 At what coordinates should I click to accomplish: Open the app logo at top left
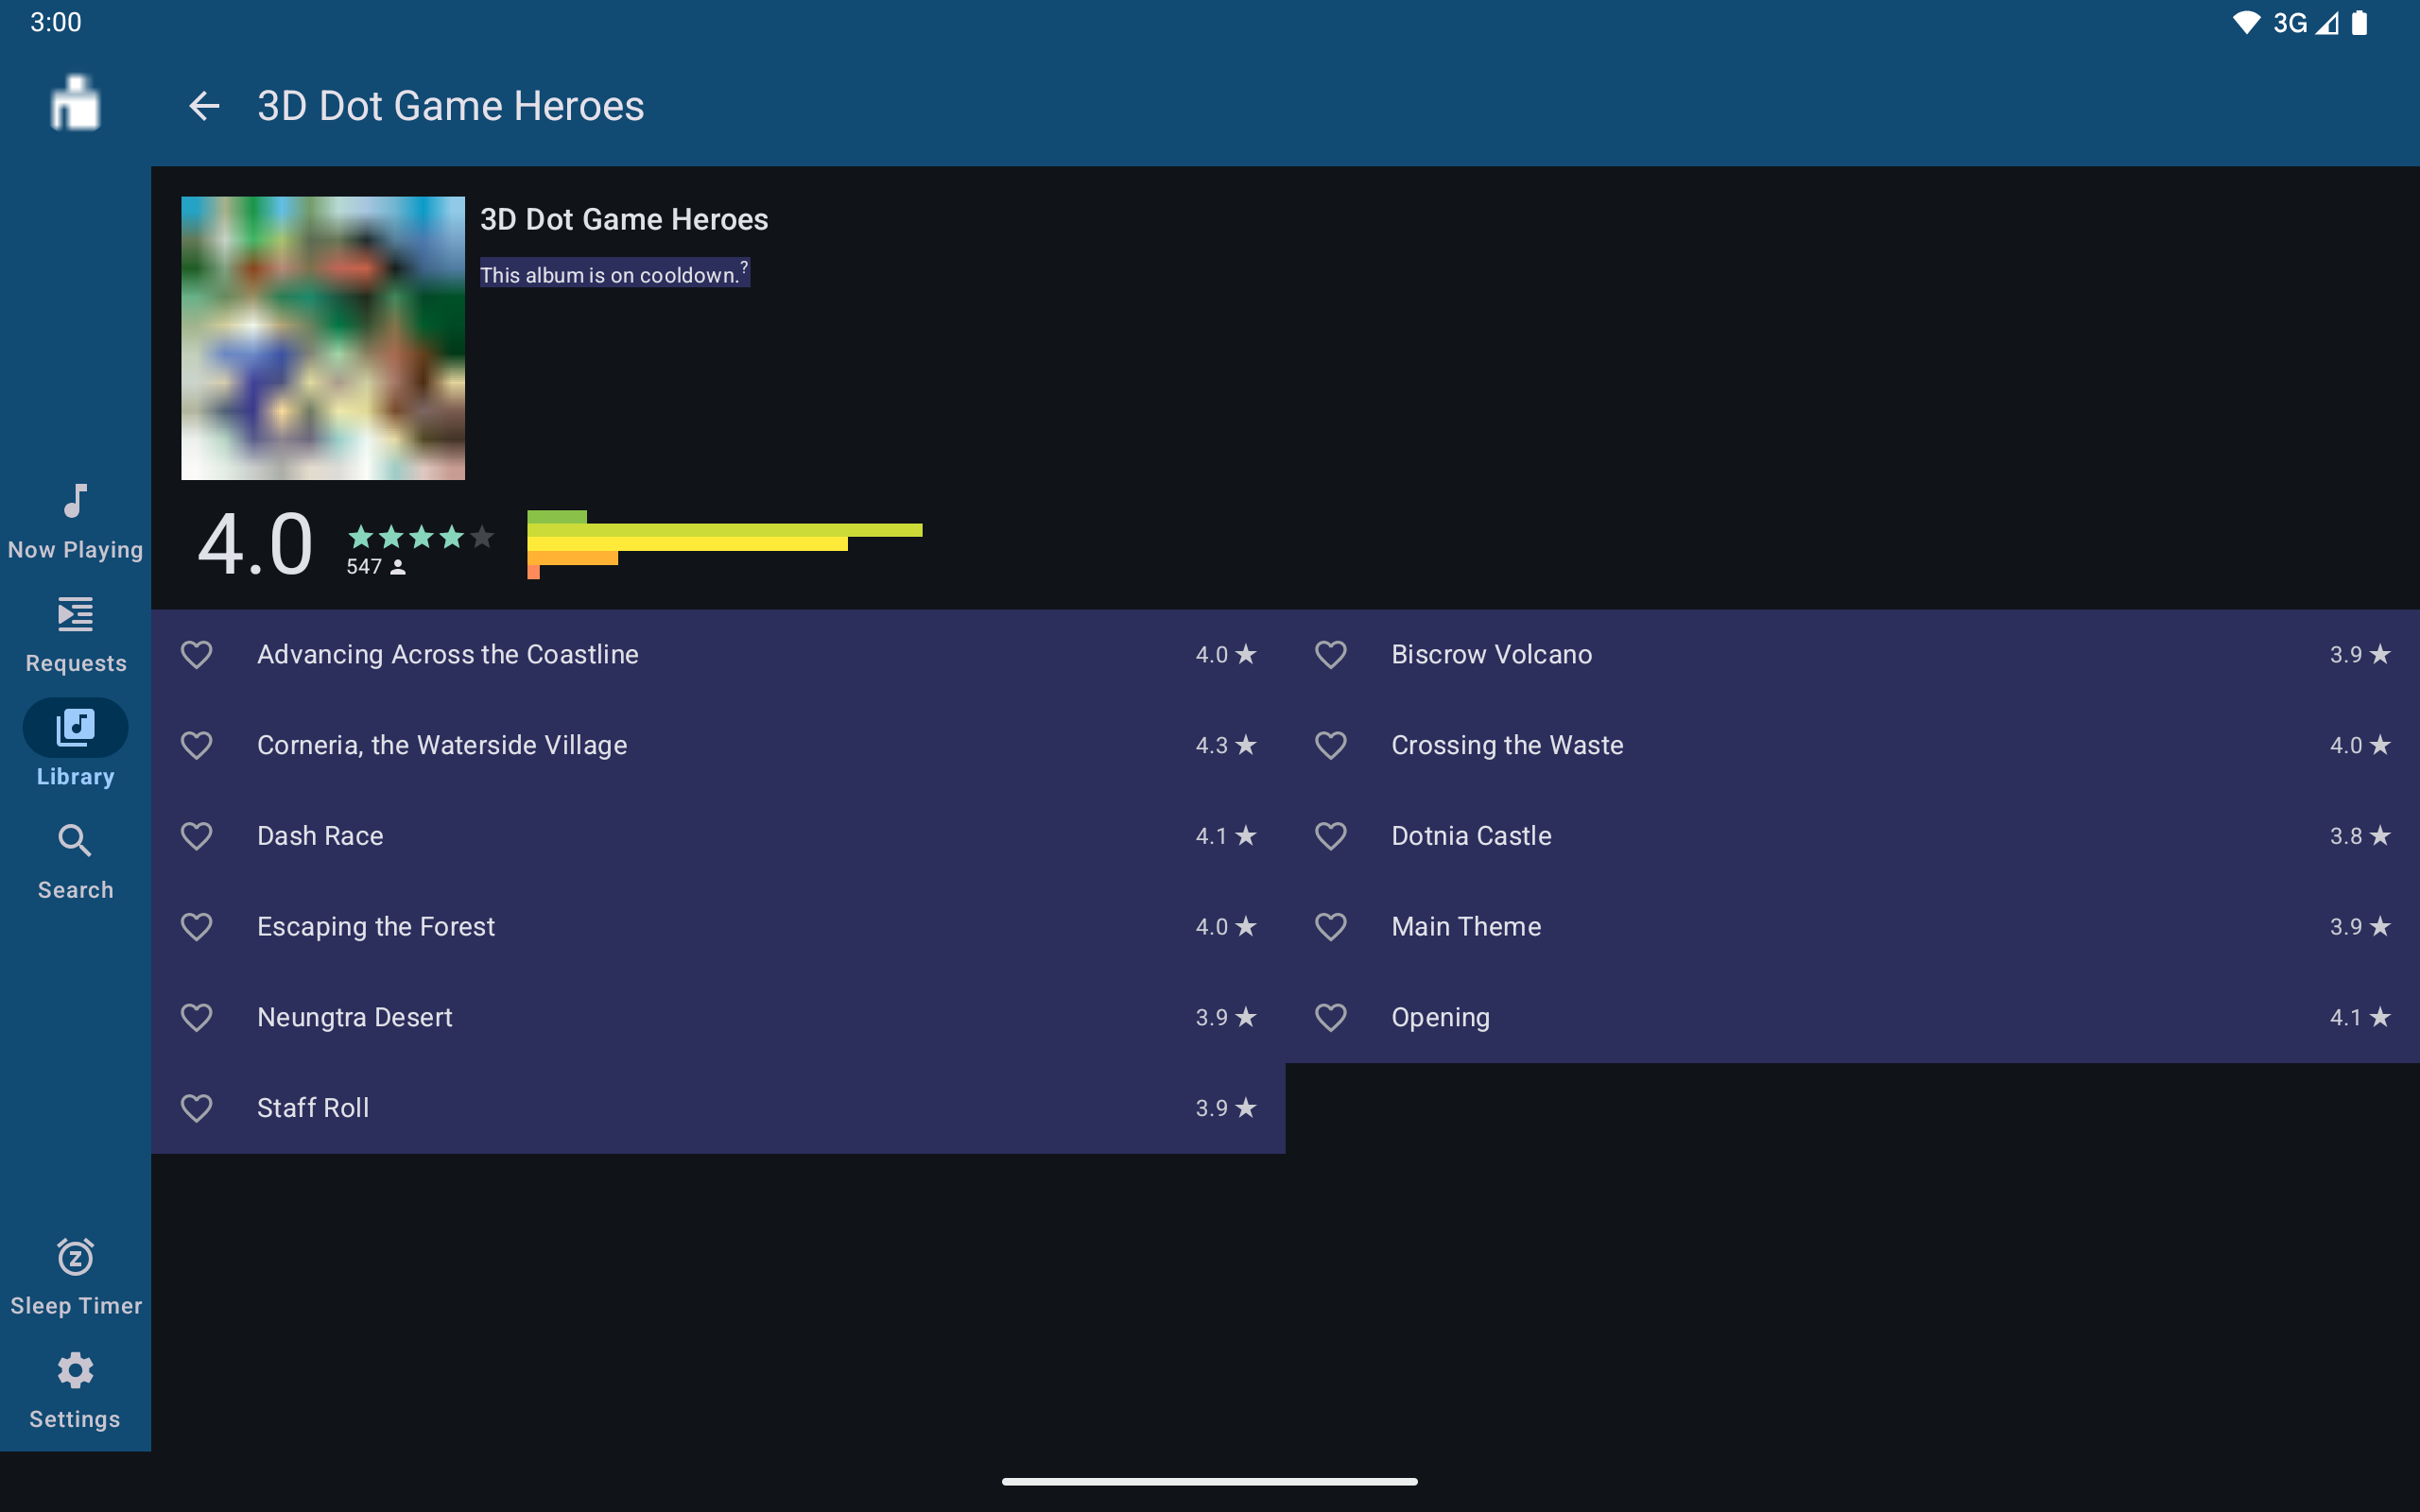[x=75, y=103]
